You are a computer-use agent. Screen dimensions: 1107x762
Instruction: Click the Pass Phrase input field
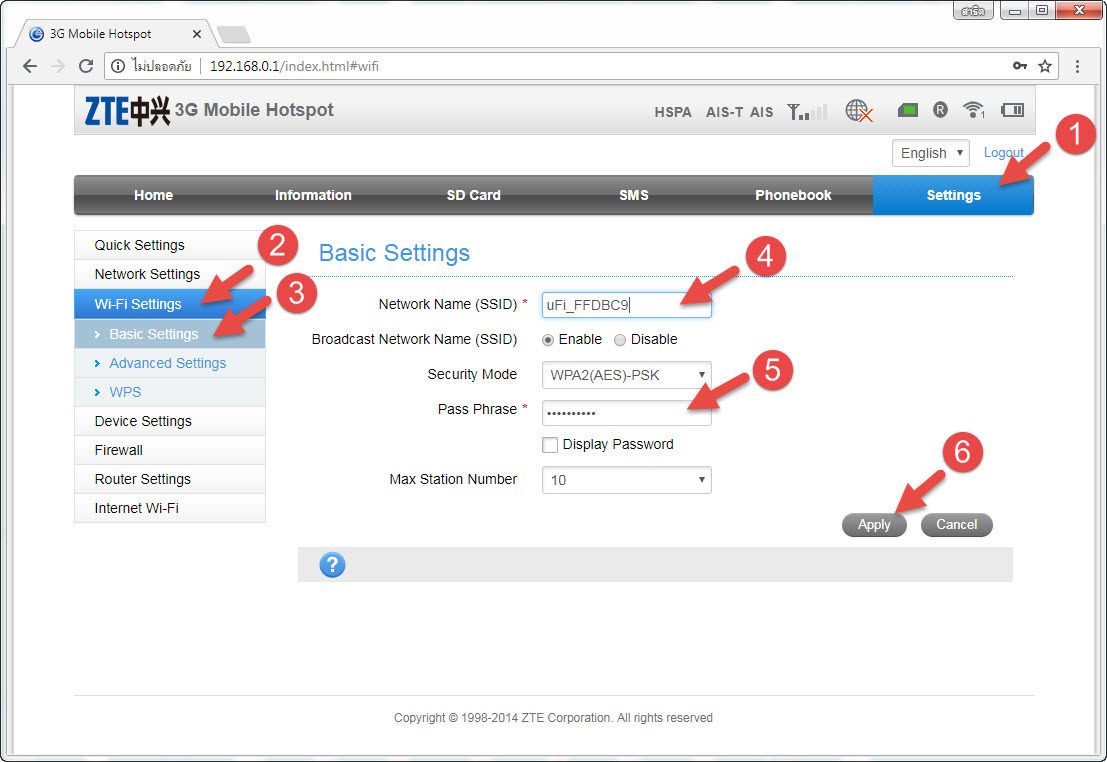click(626, 412)
